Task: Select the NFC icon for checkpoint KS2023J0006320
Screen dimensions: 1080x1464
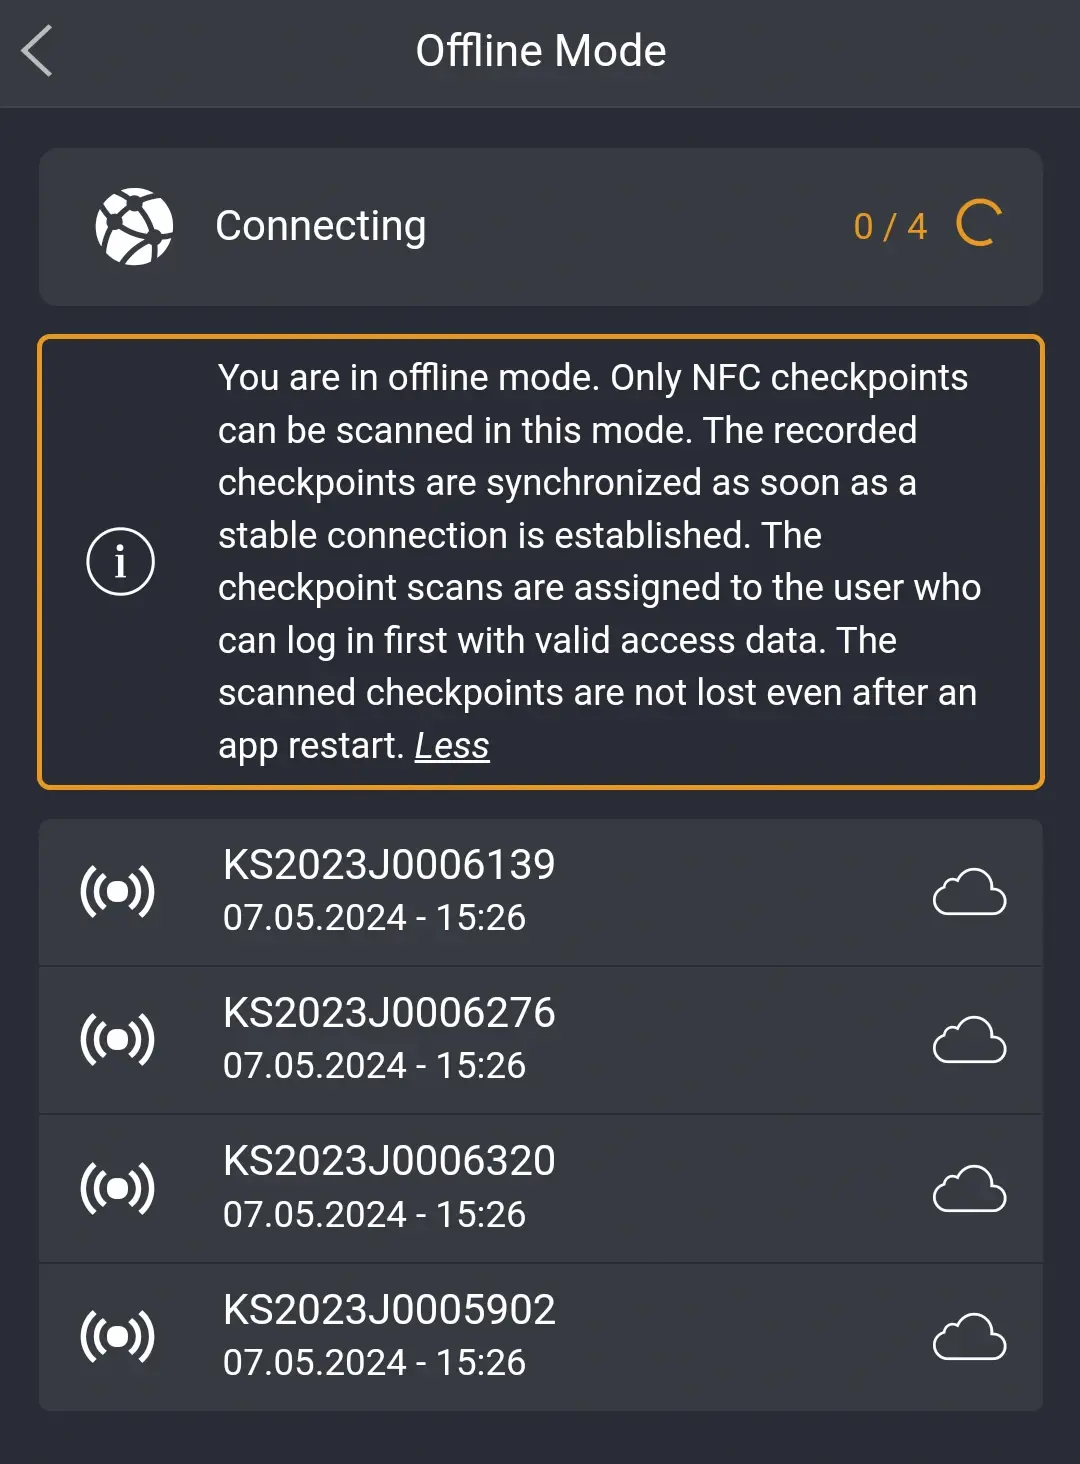Action: coord(117,1186)
